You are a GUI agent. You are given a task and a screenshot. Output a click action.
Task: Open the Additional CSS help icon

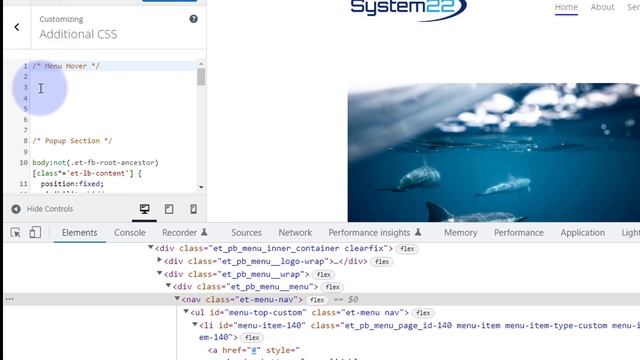point(193,19)
